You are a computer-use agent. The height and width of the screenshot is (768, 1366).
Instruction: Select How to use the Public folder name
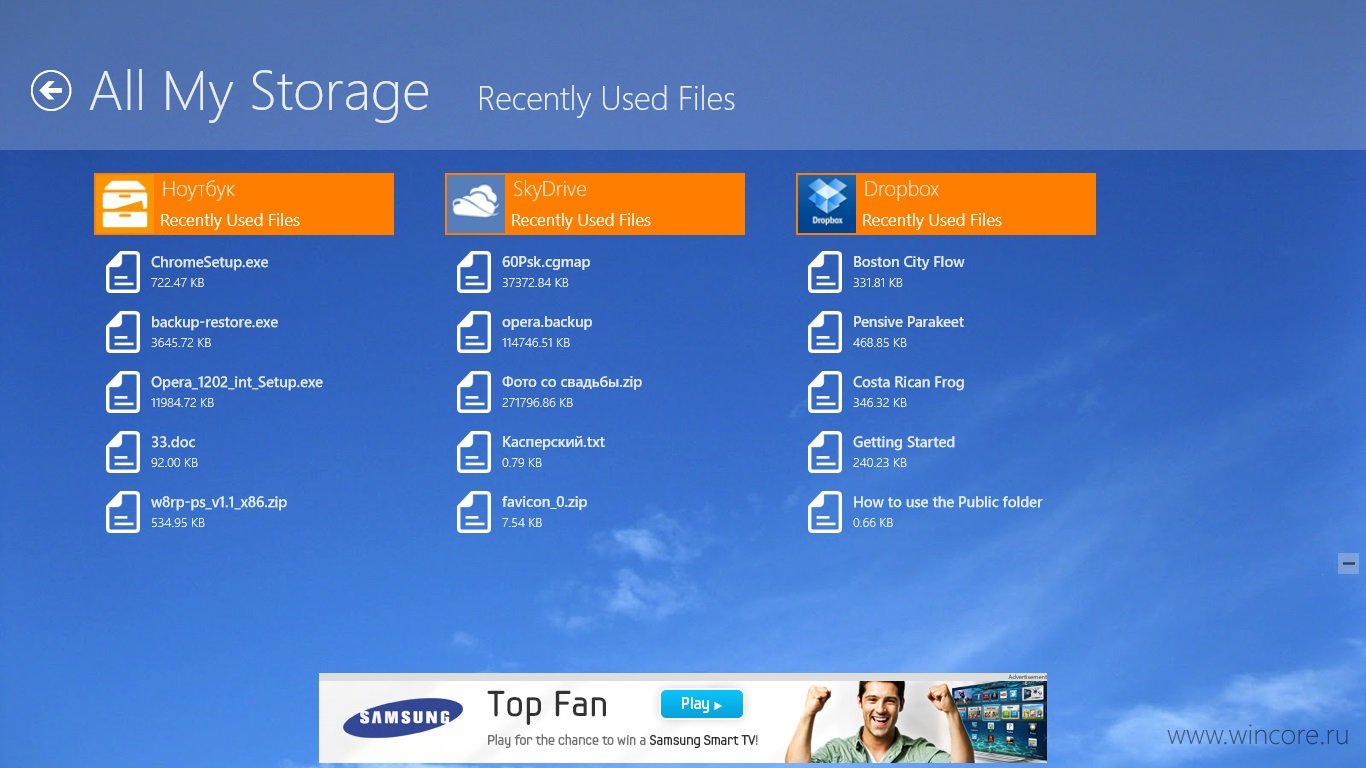[948, 502]
